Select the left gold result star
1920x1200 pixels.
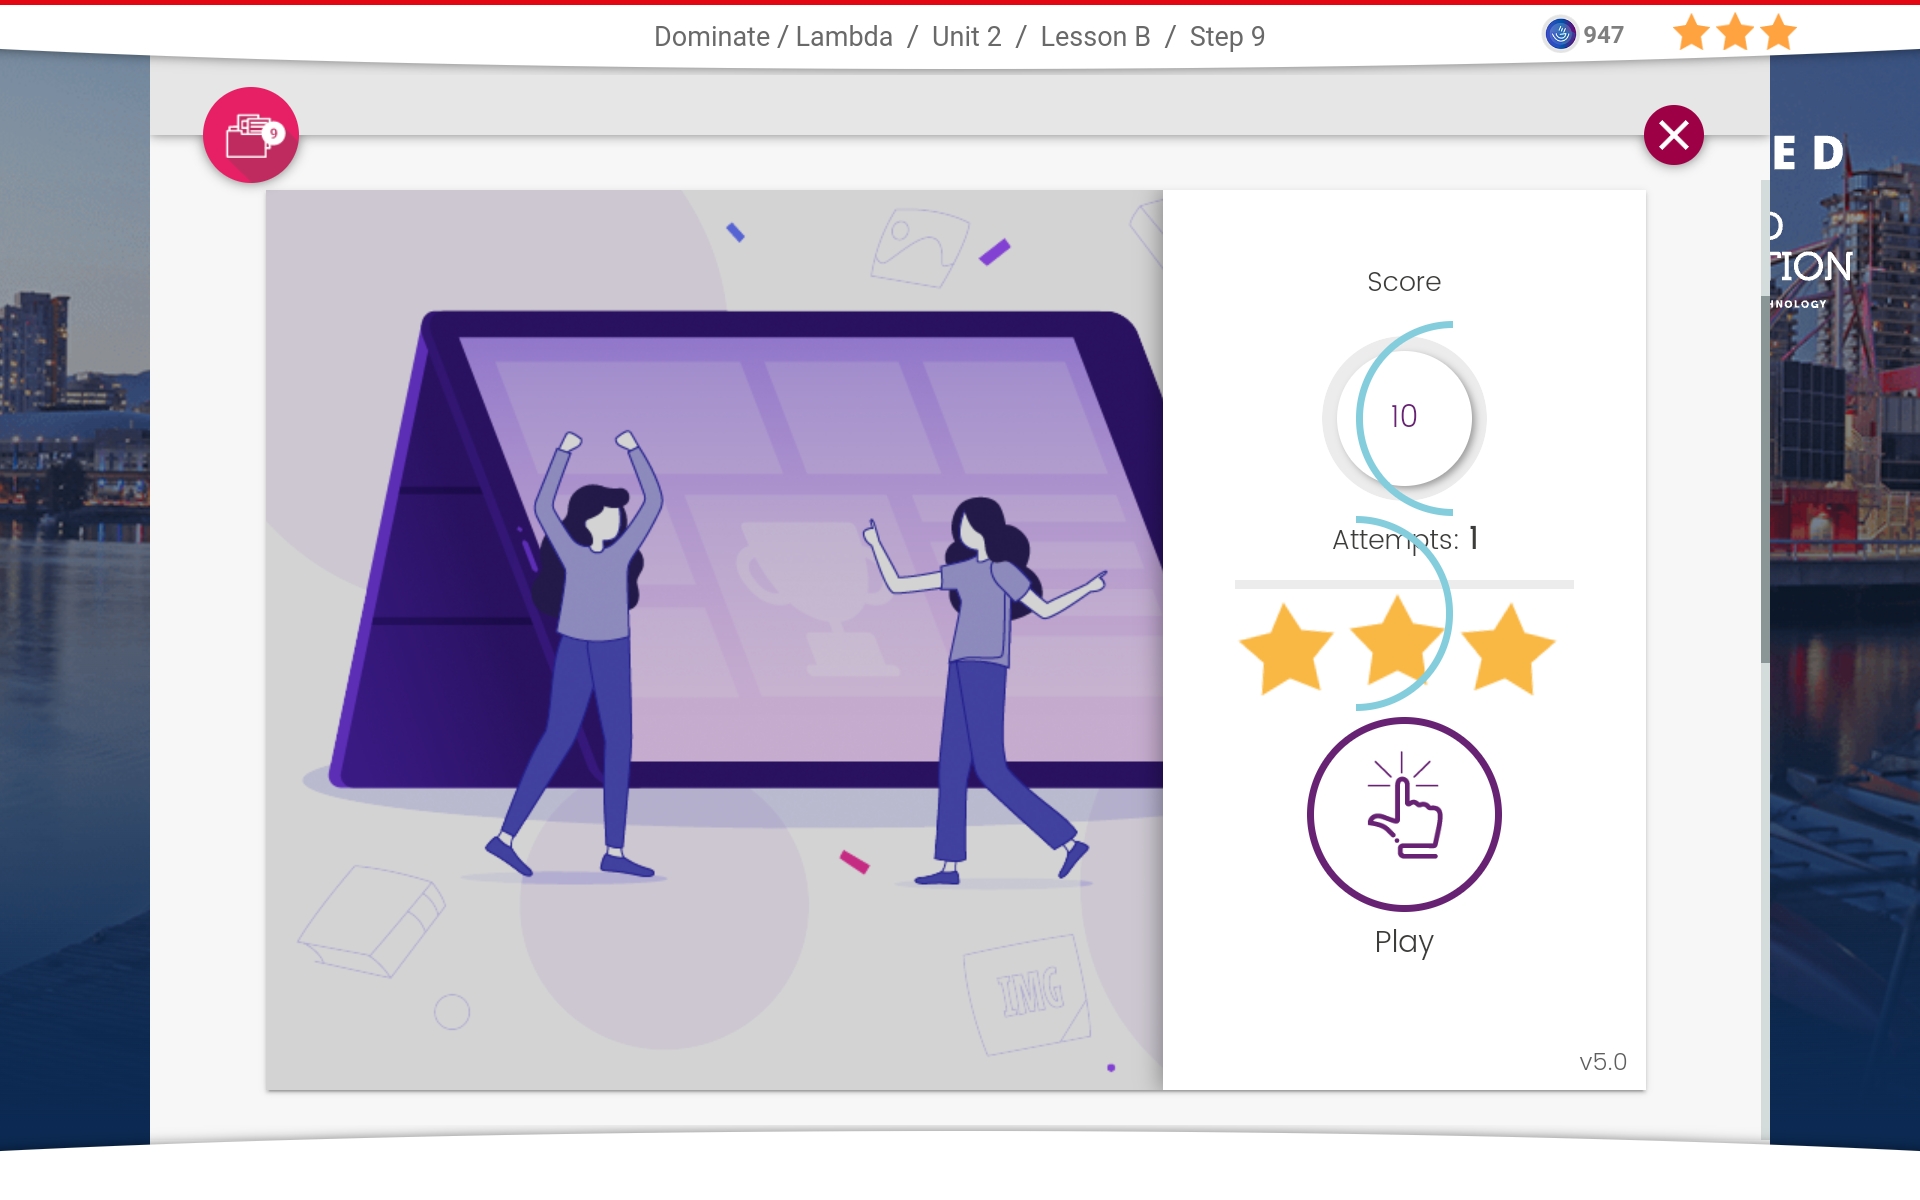[x=1286, y=649]
